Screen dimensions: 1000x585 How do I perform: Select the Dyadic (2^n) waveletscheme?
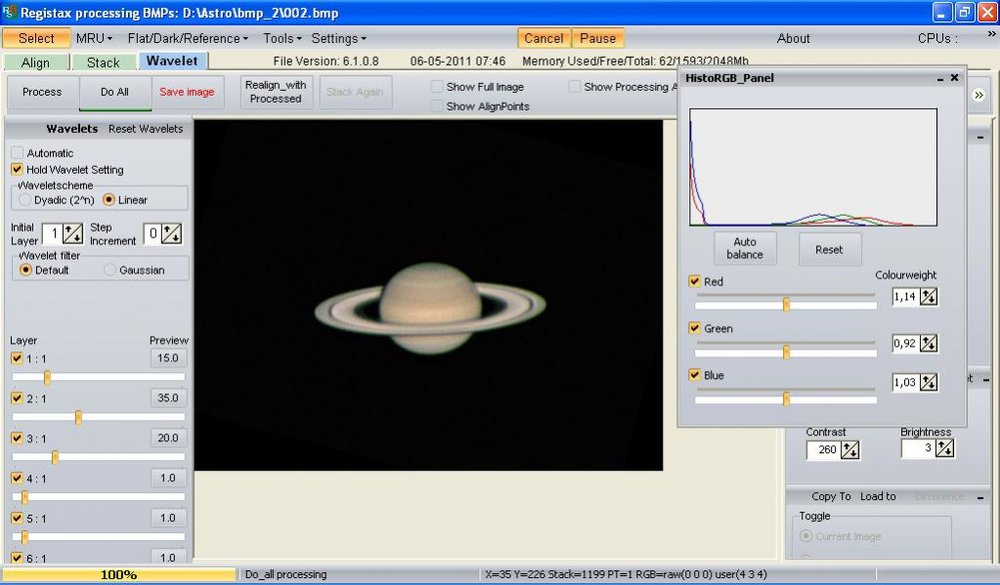point(25,200)
